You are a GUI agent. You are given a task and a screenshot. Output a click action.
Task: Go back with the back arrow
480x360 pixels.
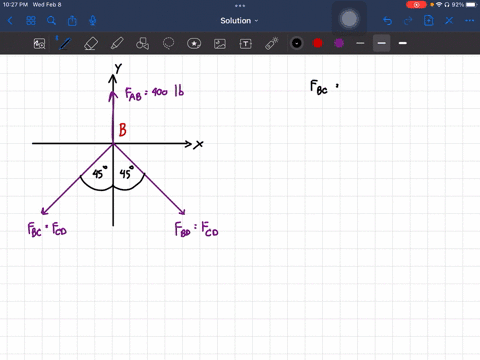tap(10, 21)
